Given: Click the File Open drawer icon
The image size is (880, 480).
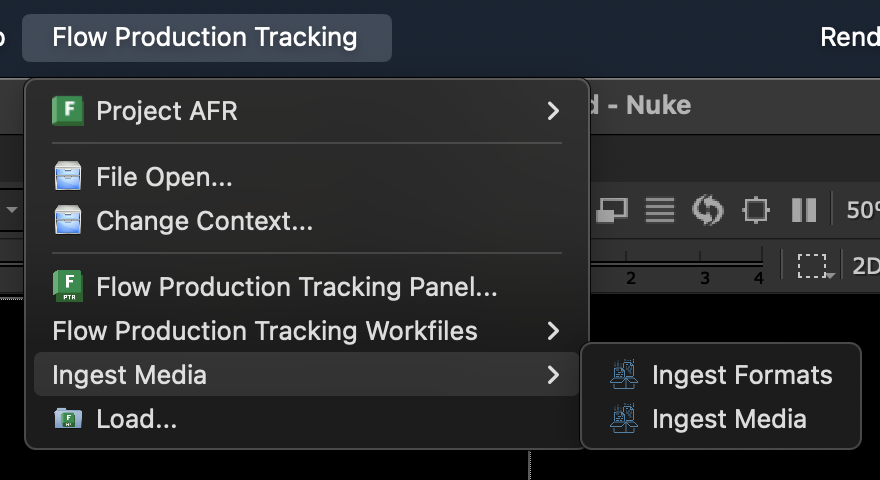Looking at the screenshot, I should (x=68, y=178).
